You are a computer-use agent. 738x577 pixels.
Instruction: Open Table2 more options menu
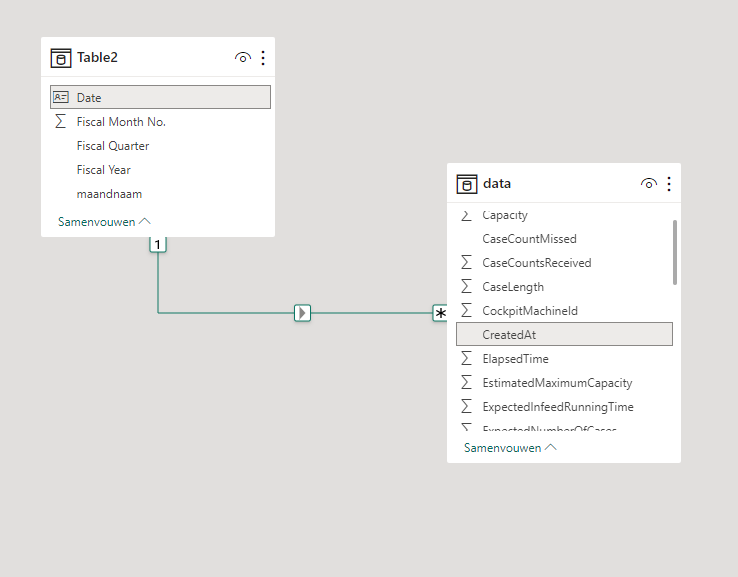(x=263, y=58)
